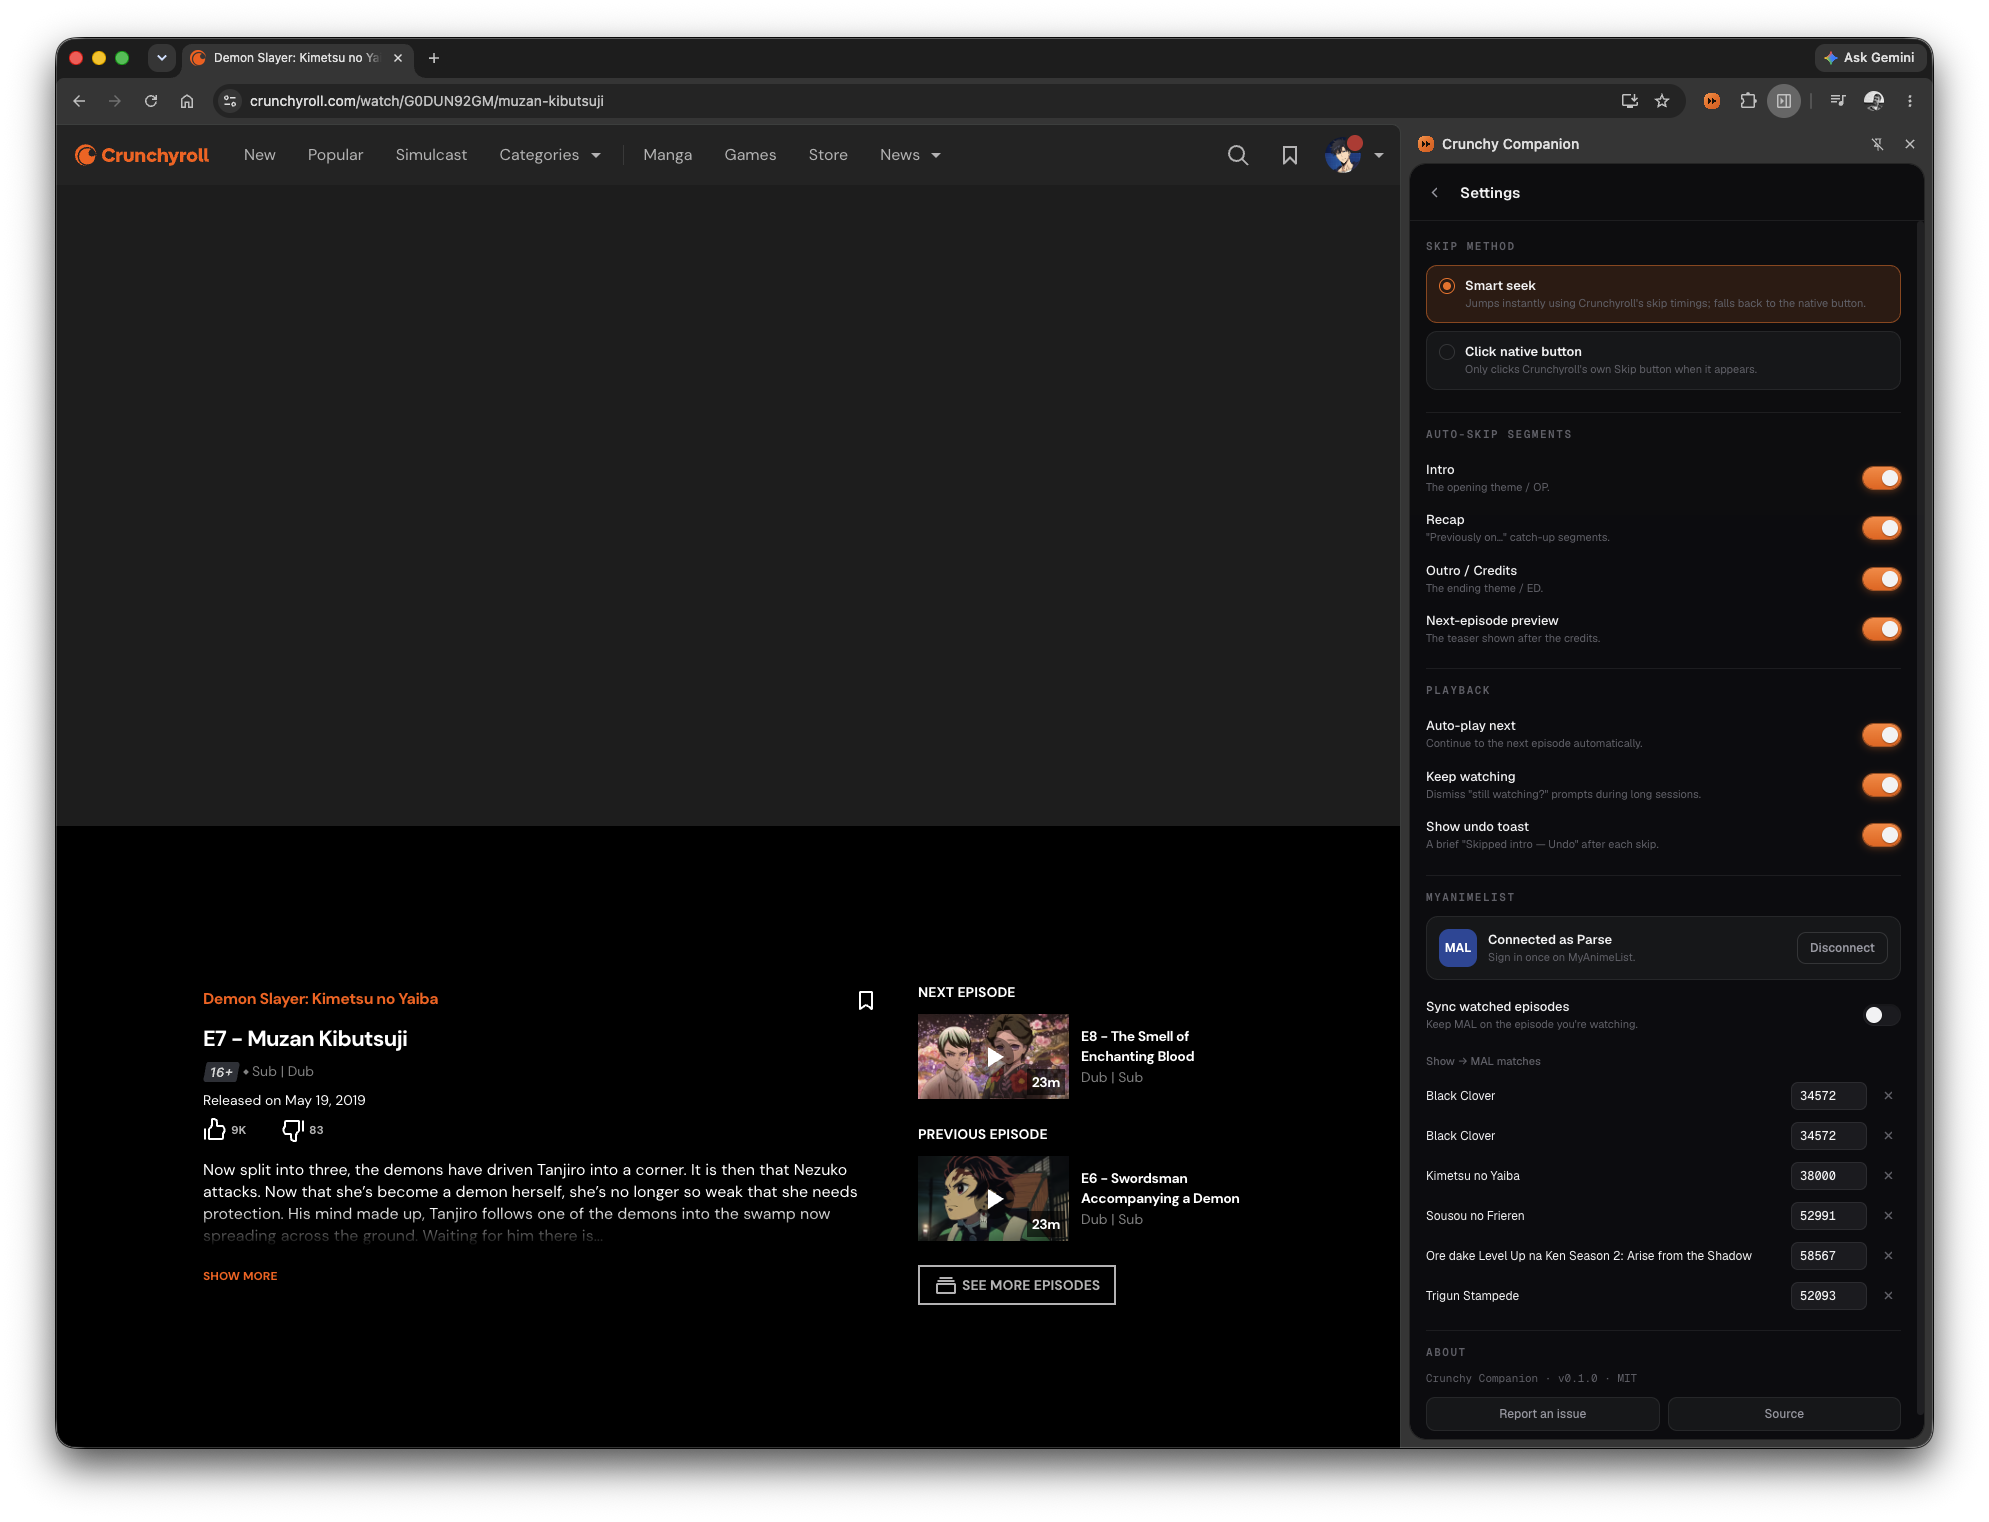Screen dimensions: 1989x1522
Task: Click SEE MORE EPISODES button
Action: (1017, 1285)
